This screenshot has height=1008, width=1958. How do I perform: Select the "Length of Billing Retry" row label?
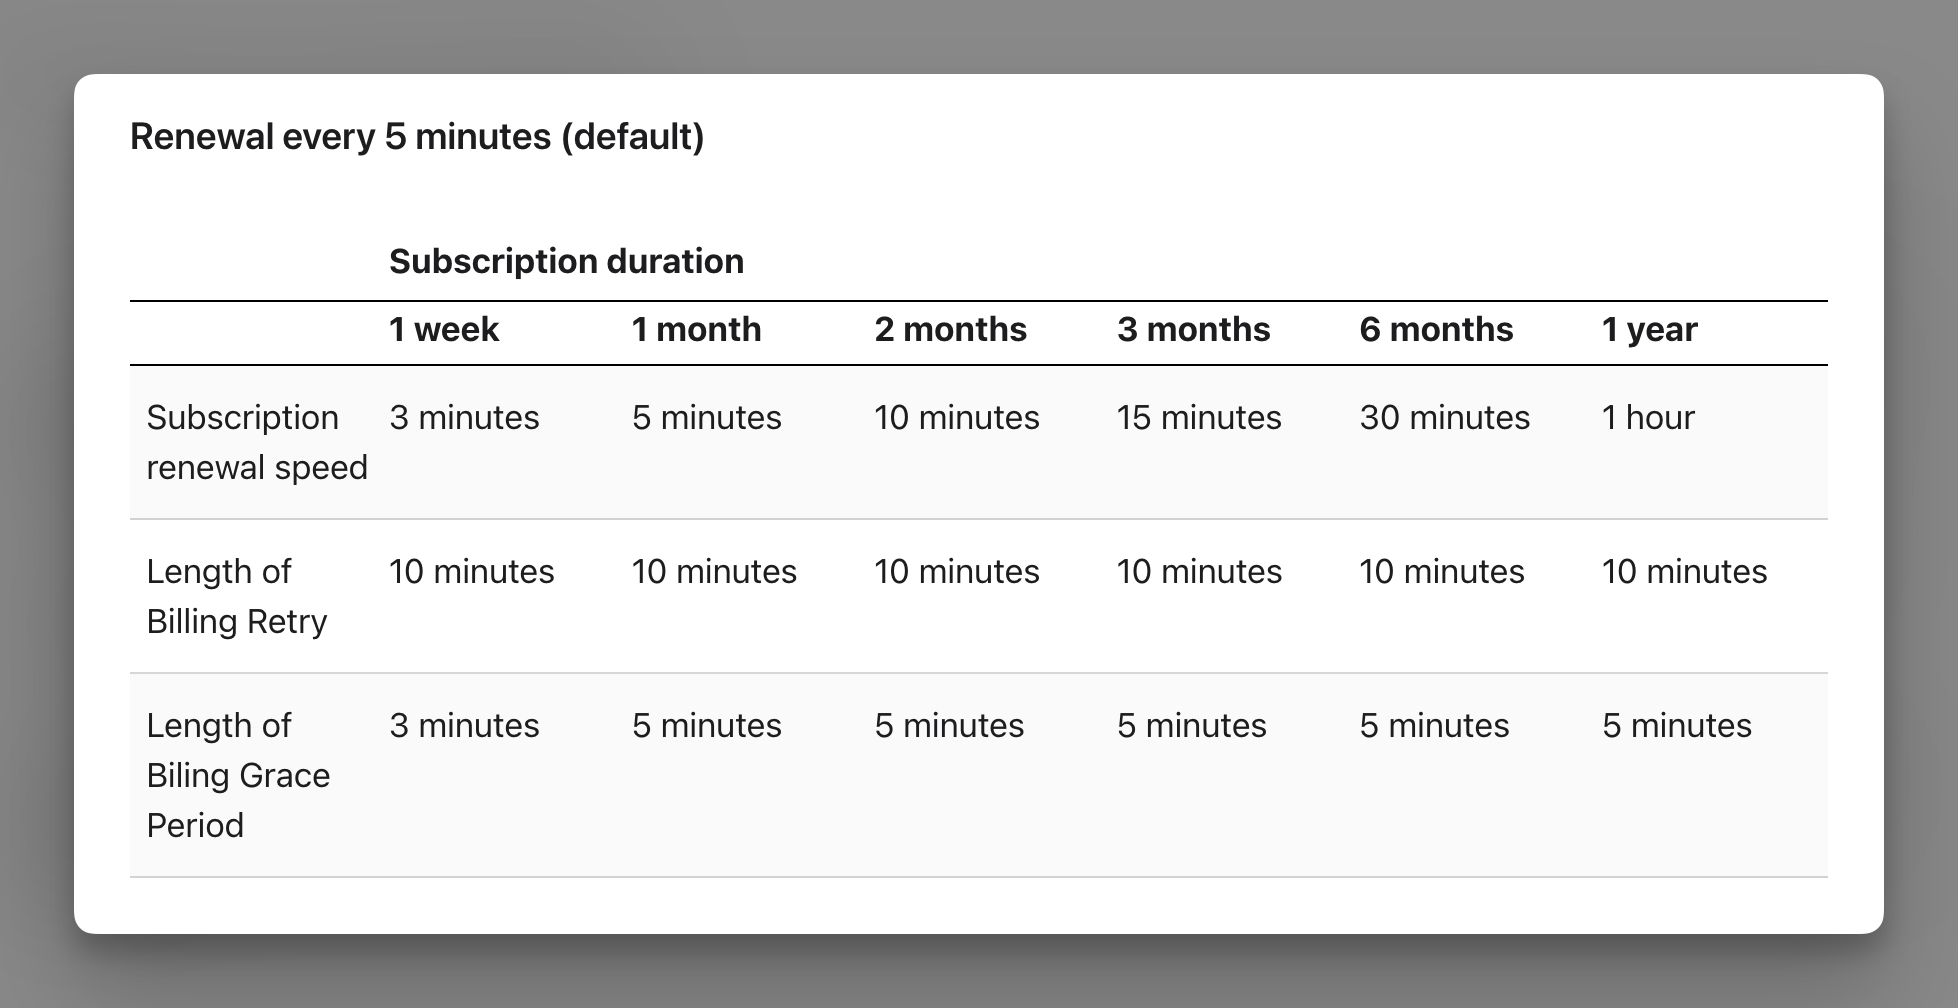pos(237,596)
